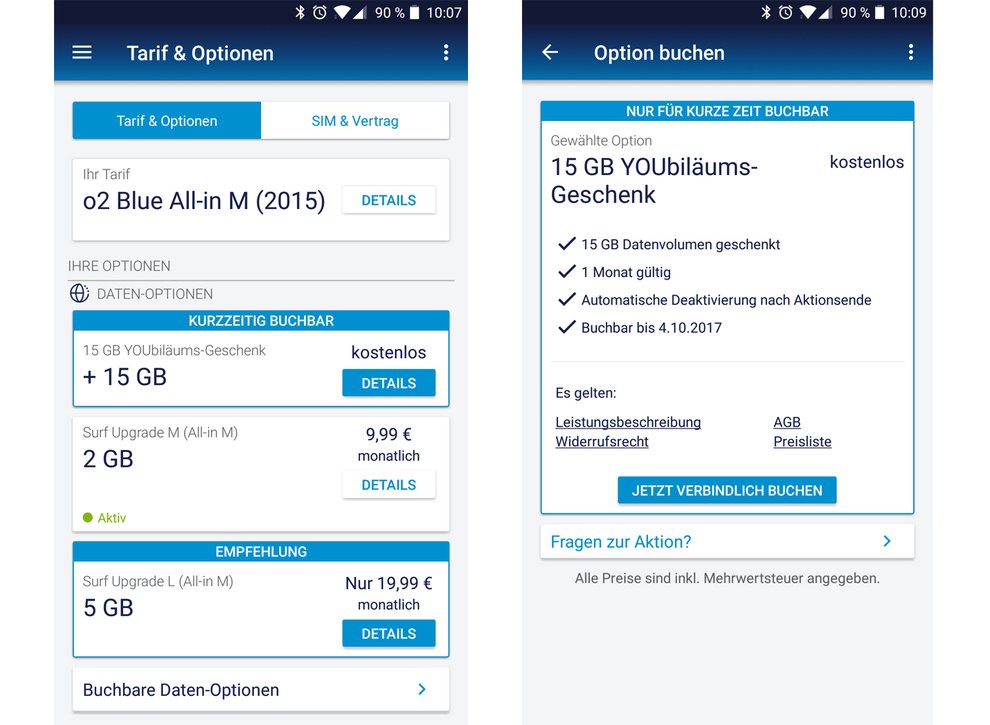Screen dimensions: 990x725
Task: Tap the Bluetooth icon in the left status bar
Action: [300, 13]
